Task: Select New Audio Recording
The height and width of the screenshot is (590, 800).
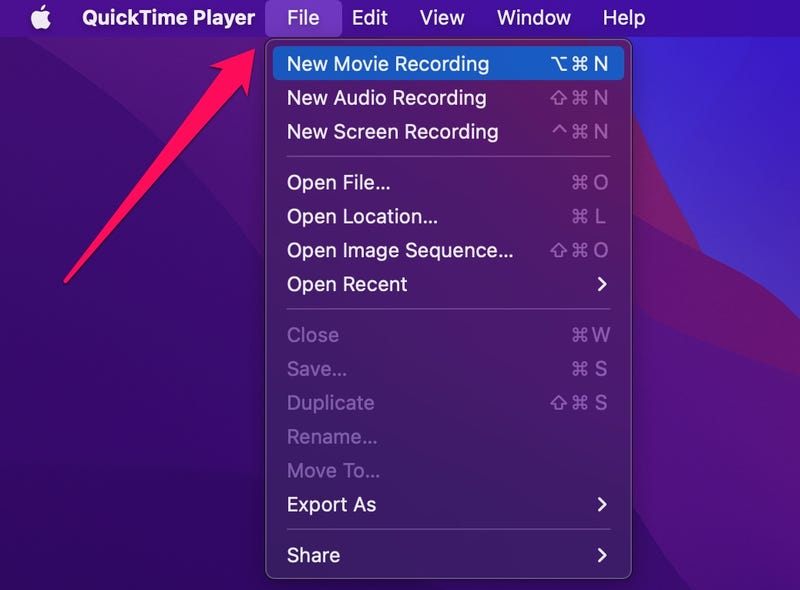Action: point(386,98)
